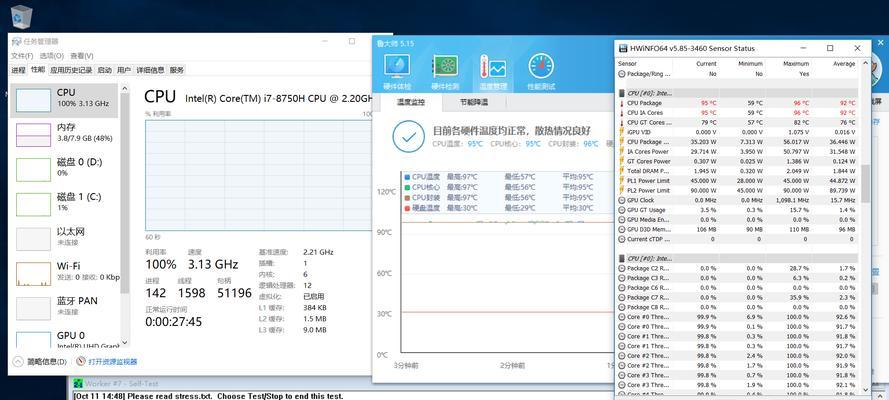Switch to 启动 tab in Task Manager
The width and height of the screenshot is (889, 400).
click(104, 70)
